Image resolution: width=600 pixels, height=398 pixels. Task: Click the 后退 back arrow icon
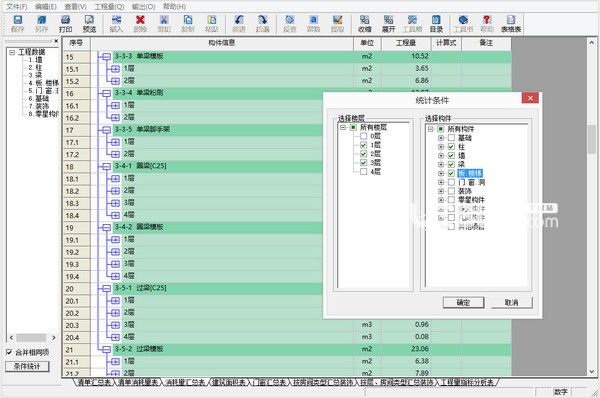(x=263, y=24)
